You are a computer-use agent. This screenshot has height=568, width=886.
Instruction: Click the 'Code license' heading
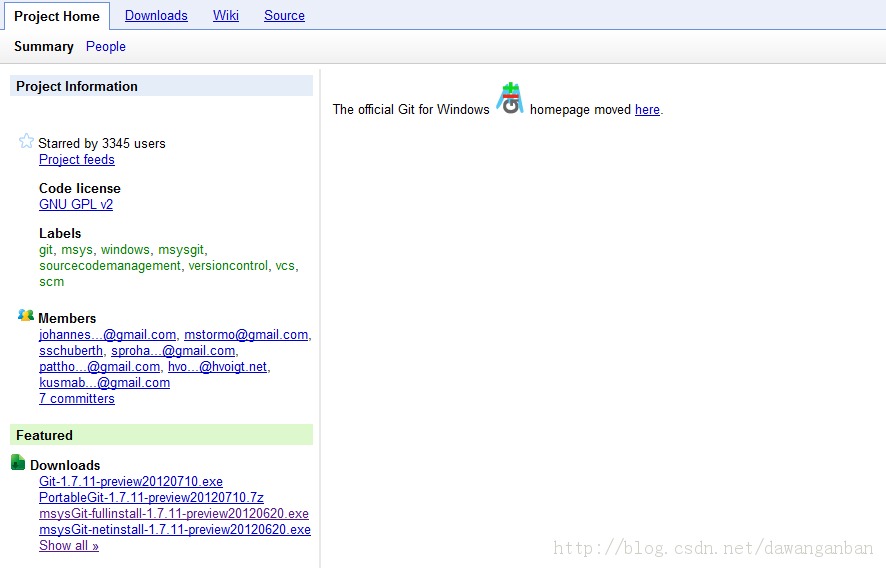pyautogui.click(x=80, y=188)
